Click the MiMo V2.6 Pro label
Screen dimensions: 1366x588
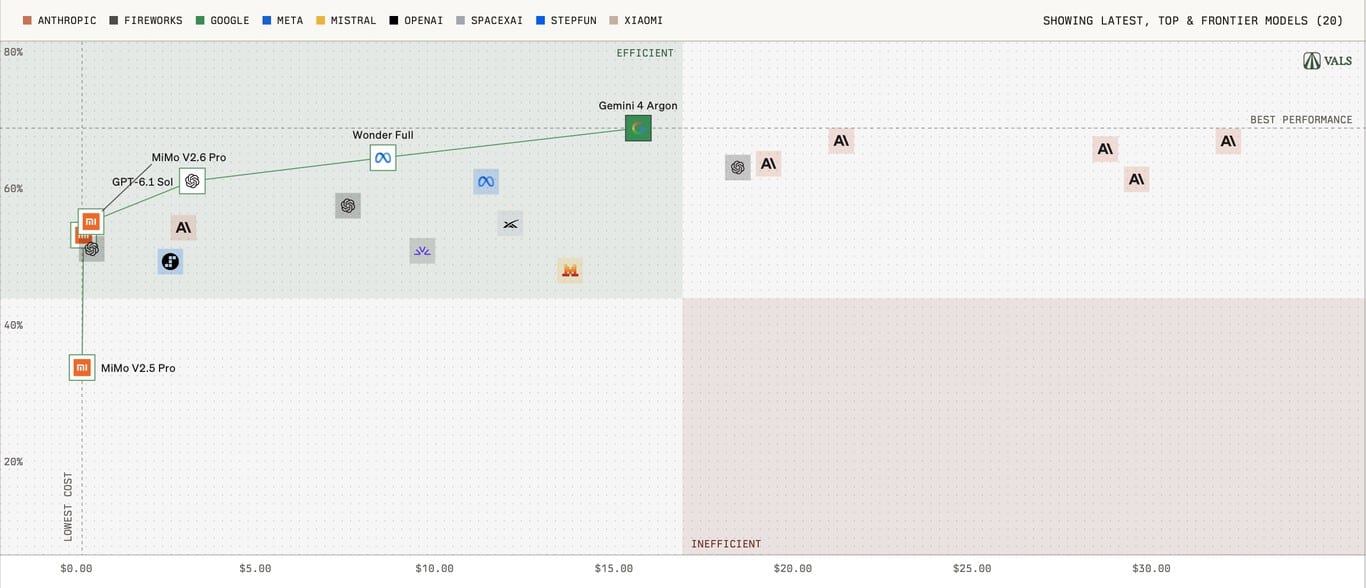click(x=189, y=157)
